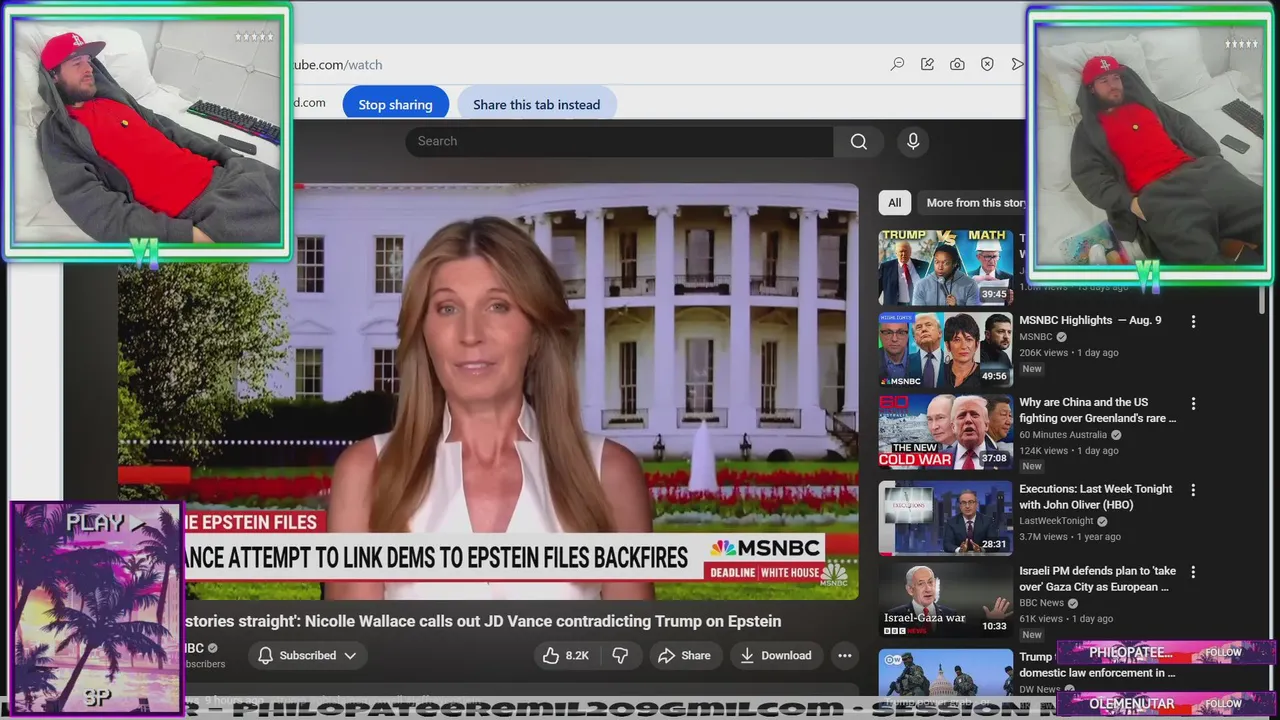The width and height of the screenshot is (1280, 720).
Task: Click the New badge under 60 Minutes Australia
Action: coord(1032,466)
